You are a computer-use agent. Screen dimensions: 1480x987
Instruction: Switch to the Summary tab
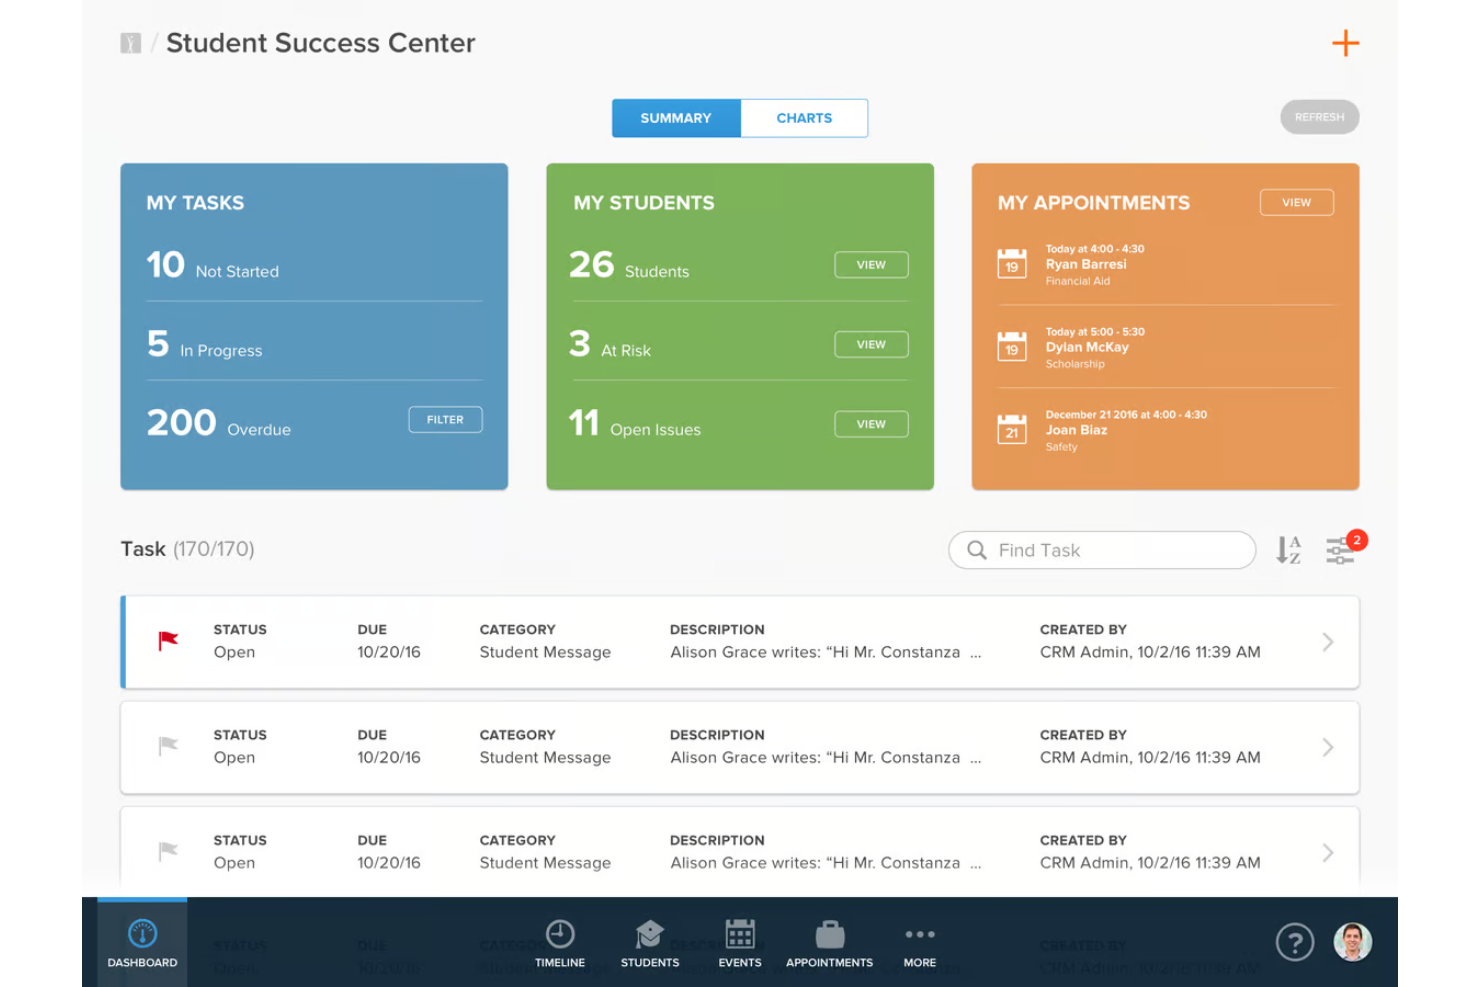tap(676, 118)
